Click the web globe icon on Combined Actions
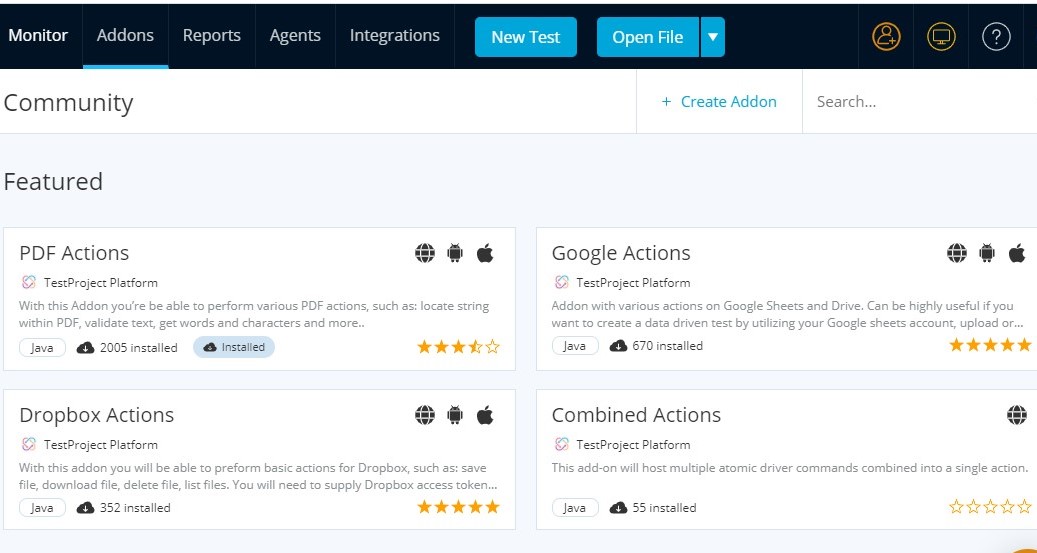Image resolution: width=1037 pixels, height=553 pixels. [x=1017, y=415]
